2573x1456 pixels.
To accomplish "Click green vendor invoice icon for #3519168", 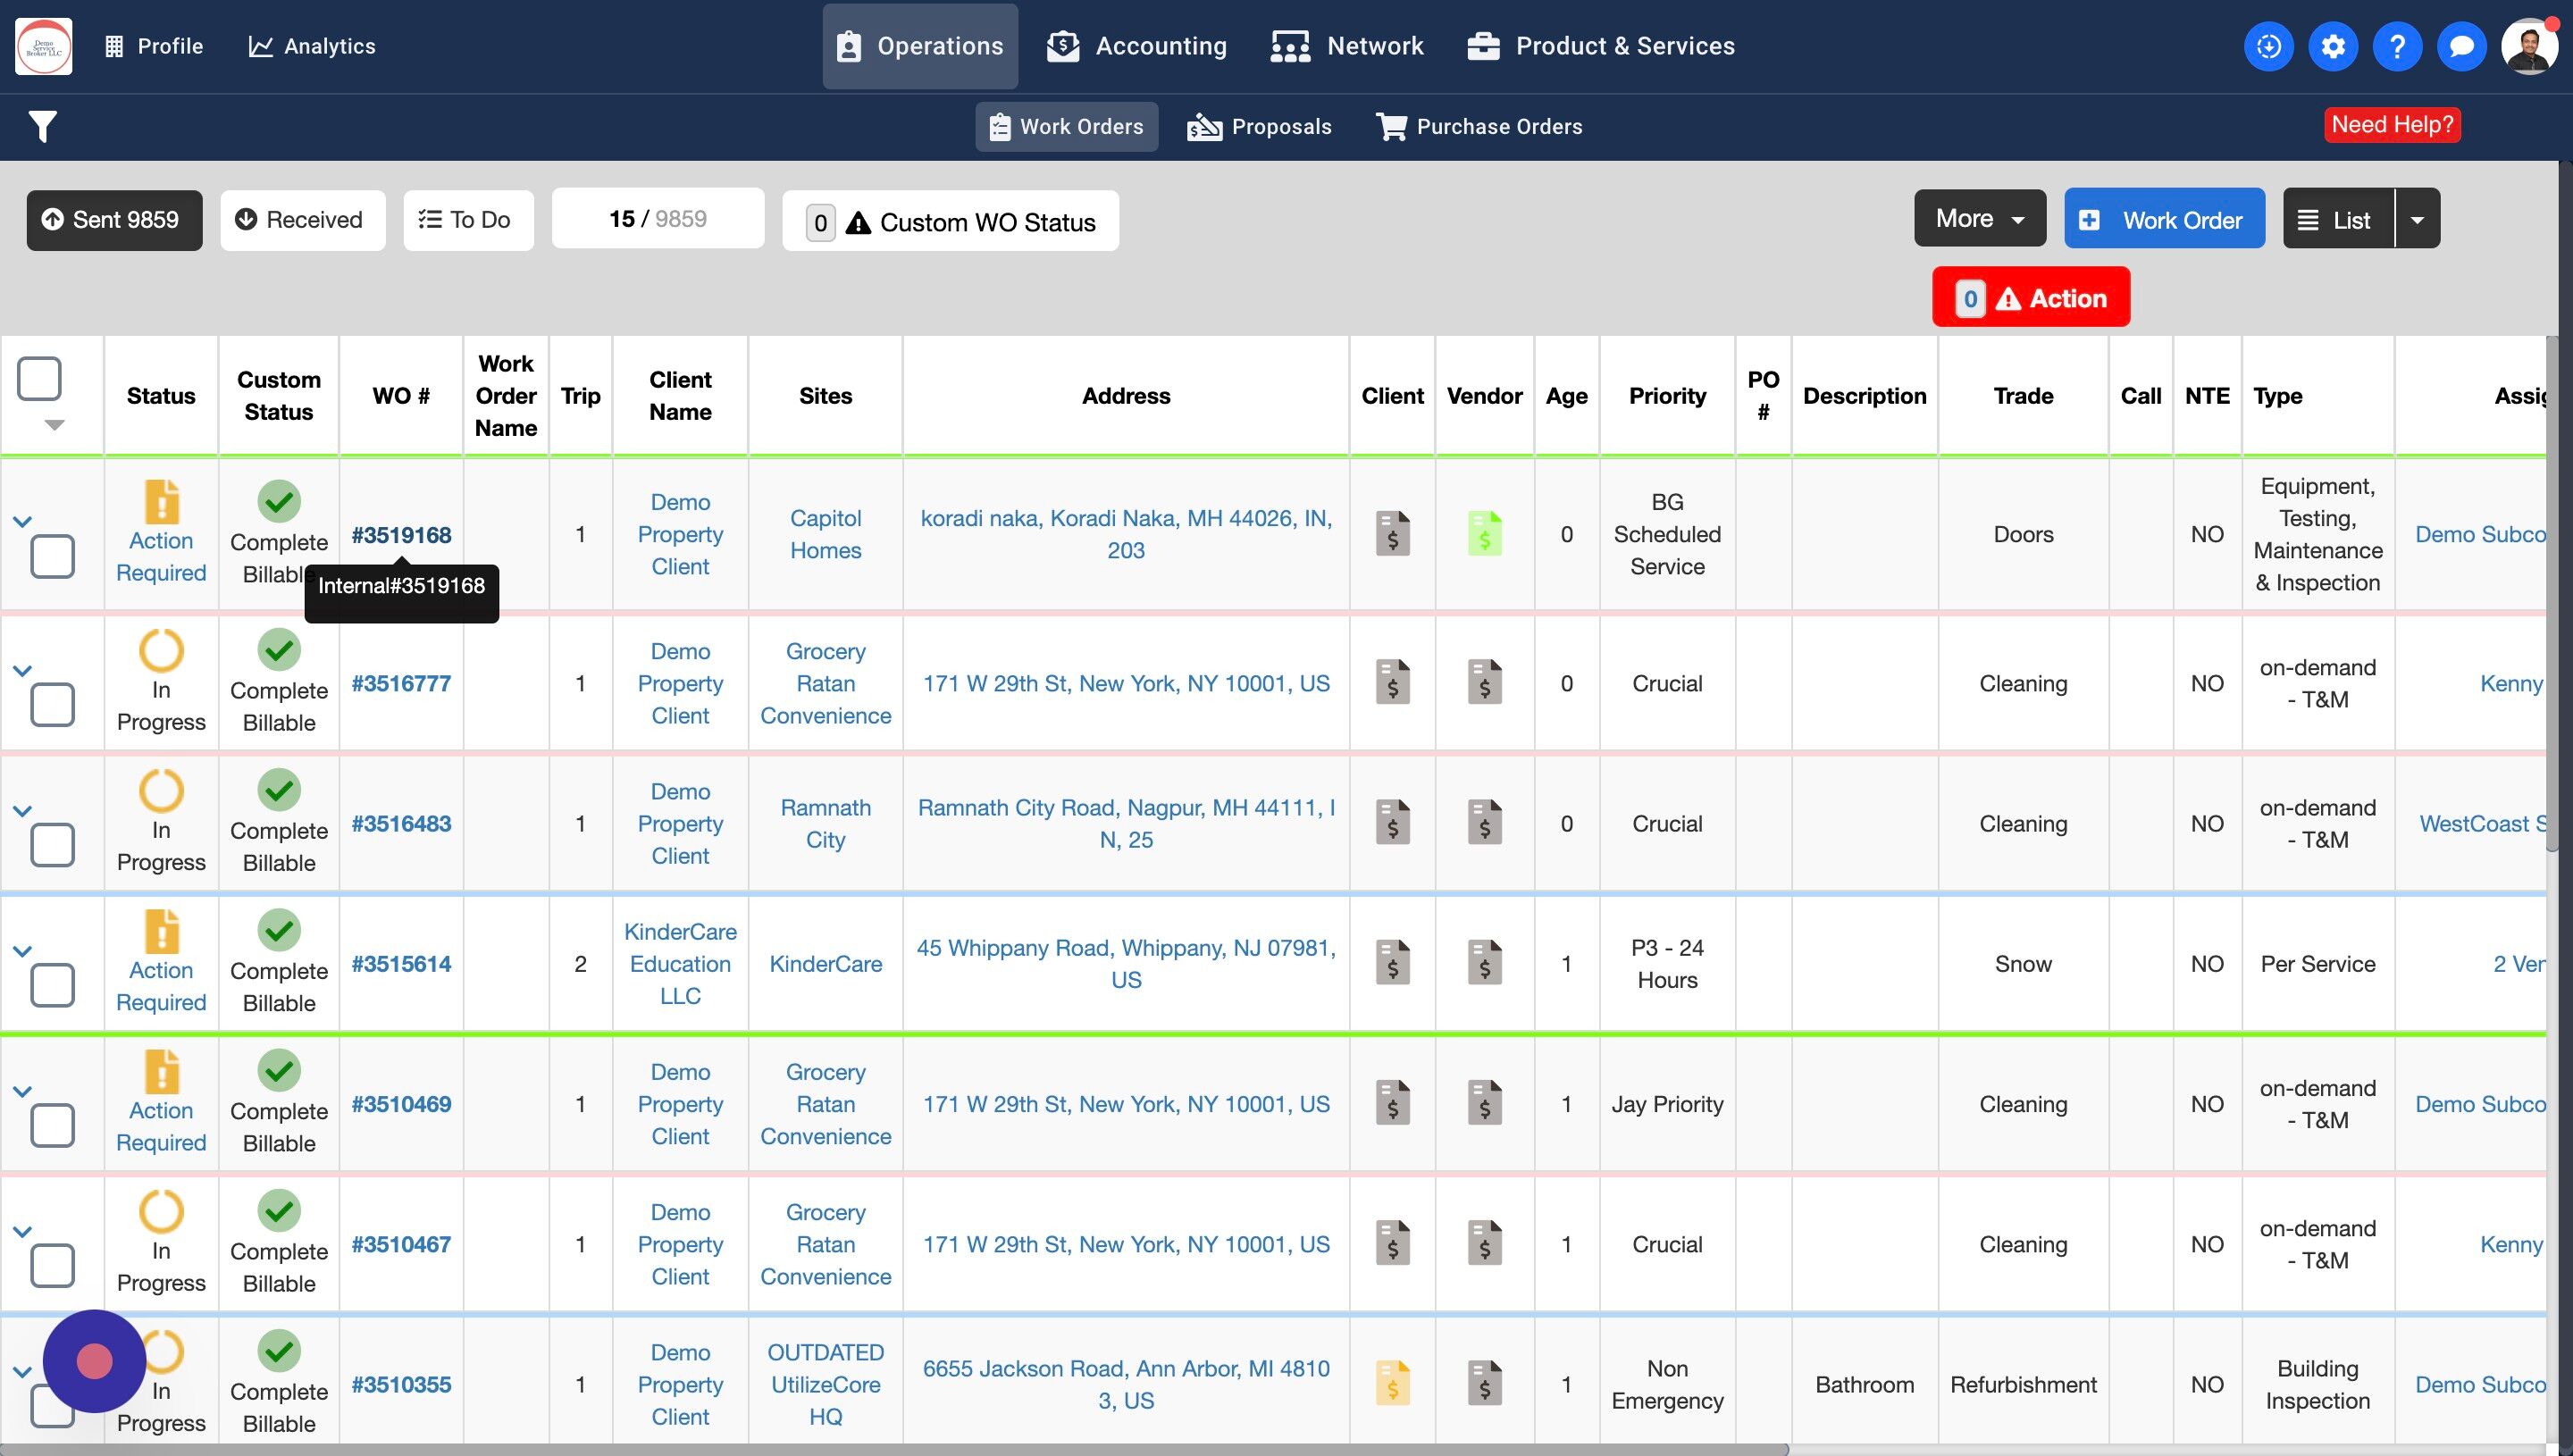I will point(1484,534).
